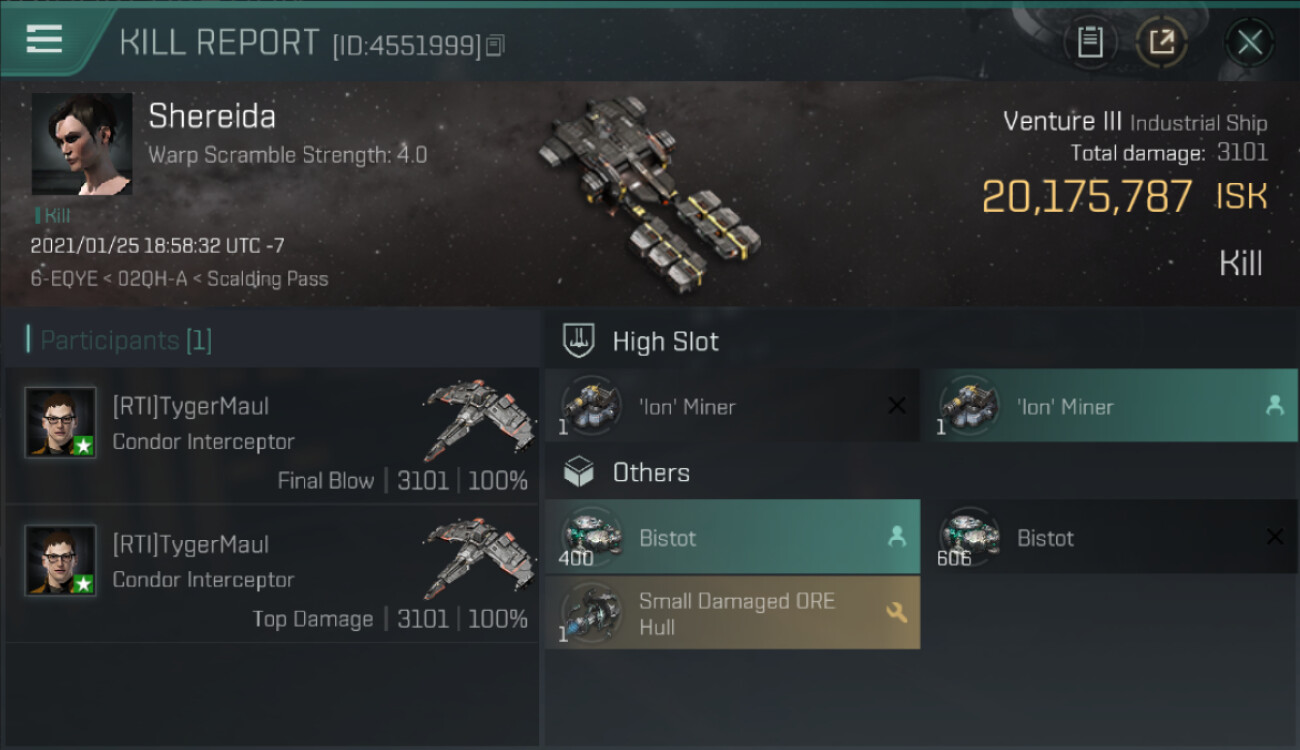Open the Final Blow TygerMaul portrait
The image size is (1300, 750).
[60, 422]
